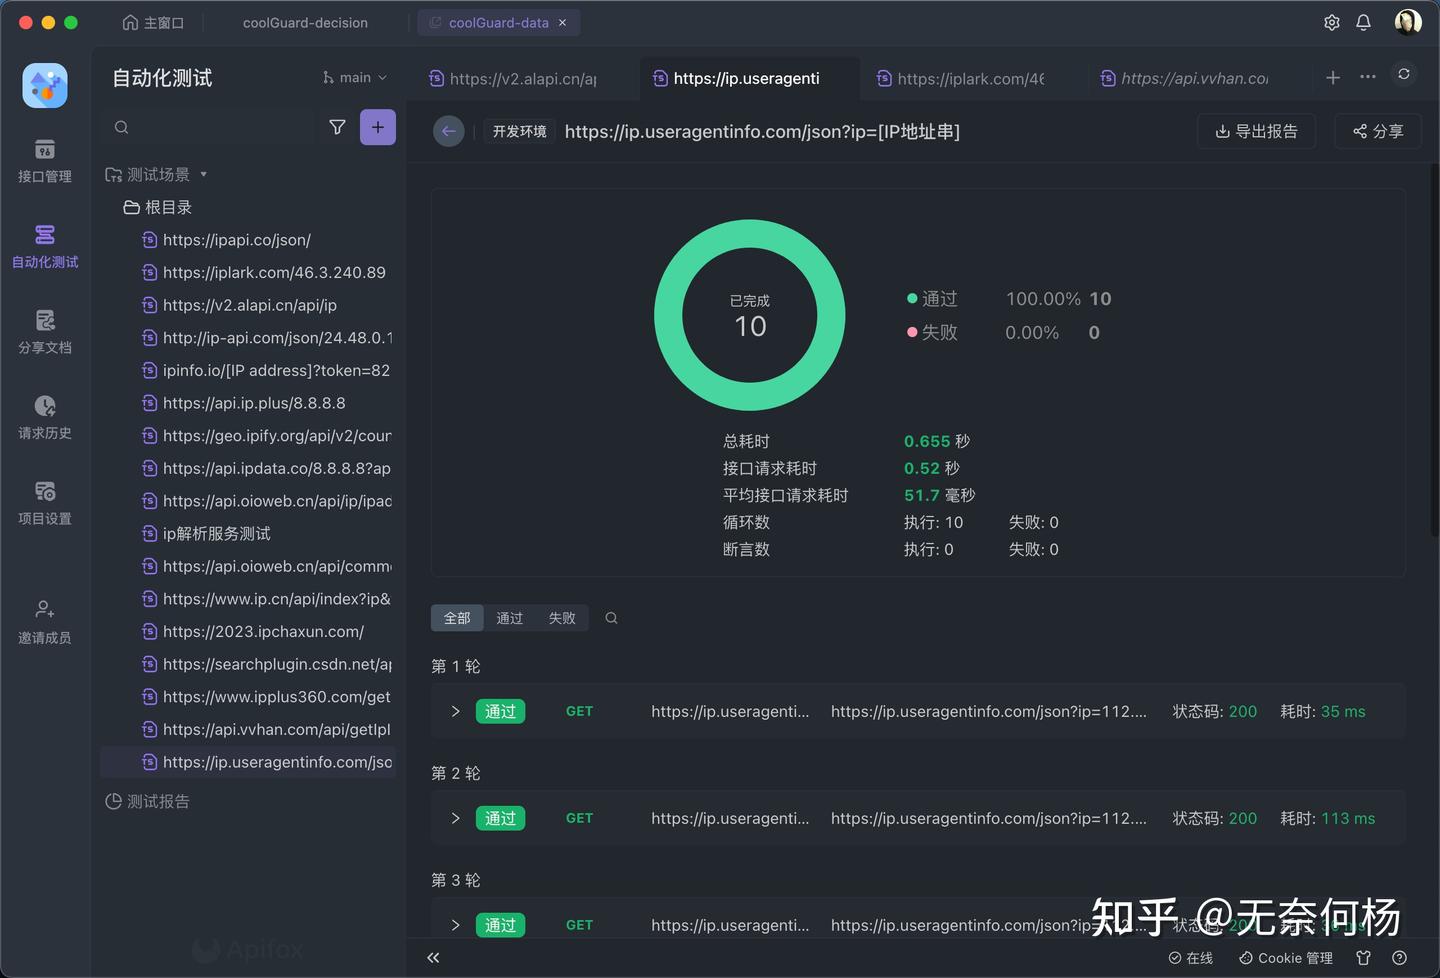Open Cookie 管理 in status bar
This screenshot has width=1440, height=978.
click(x=1286, y=957)
